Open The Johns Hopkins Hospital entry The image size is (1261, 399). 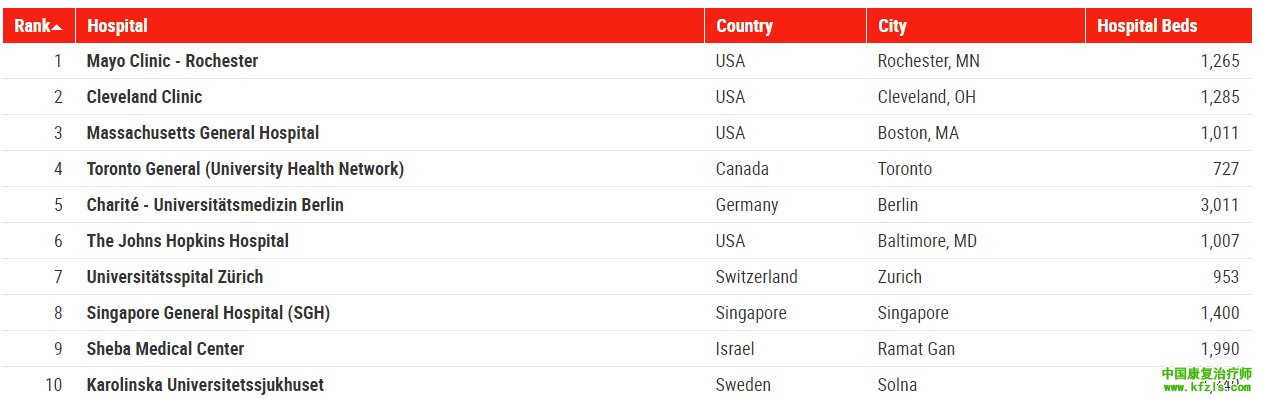coord(188,241)
